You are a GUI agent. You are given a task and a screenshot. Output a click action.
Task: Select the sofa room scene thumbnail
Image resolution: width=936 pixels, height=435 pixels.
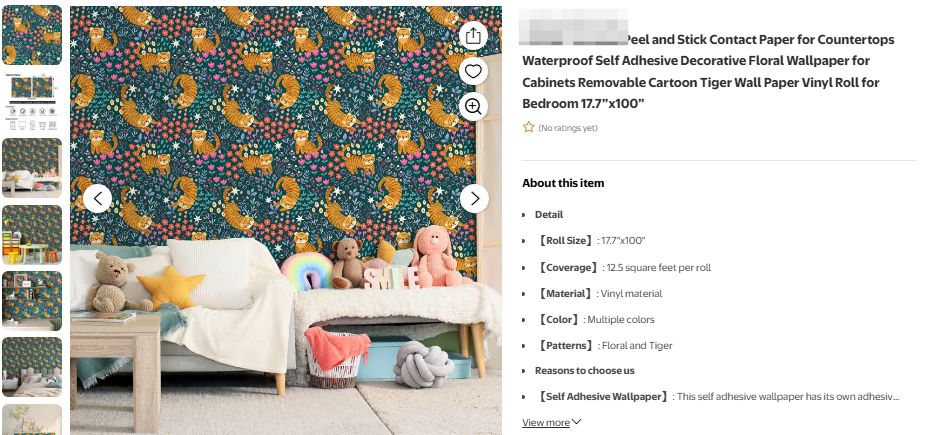(x=32, y=168)
